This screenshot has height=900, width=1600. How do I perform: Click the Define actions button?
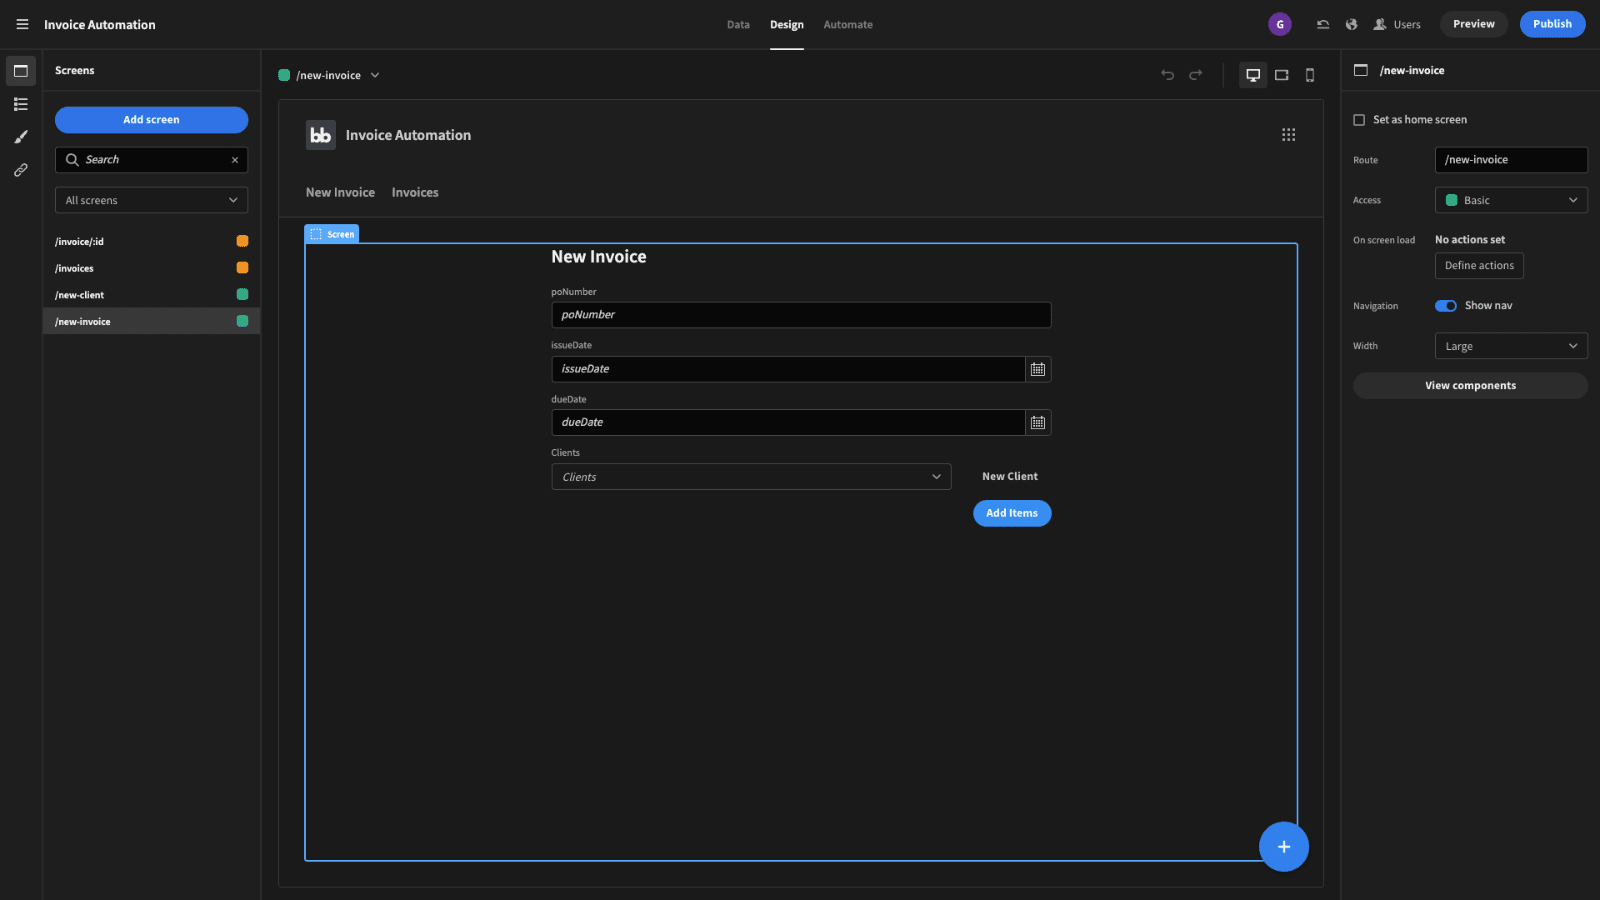pos(1479,266)
